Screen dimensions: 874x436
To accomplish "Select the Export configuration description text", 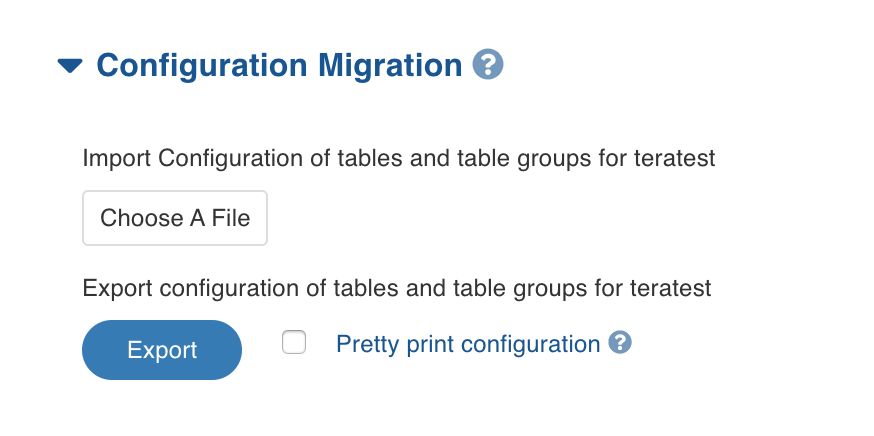I will pos(397,288).
